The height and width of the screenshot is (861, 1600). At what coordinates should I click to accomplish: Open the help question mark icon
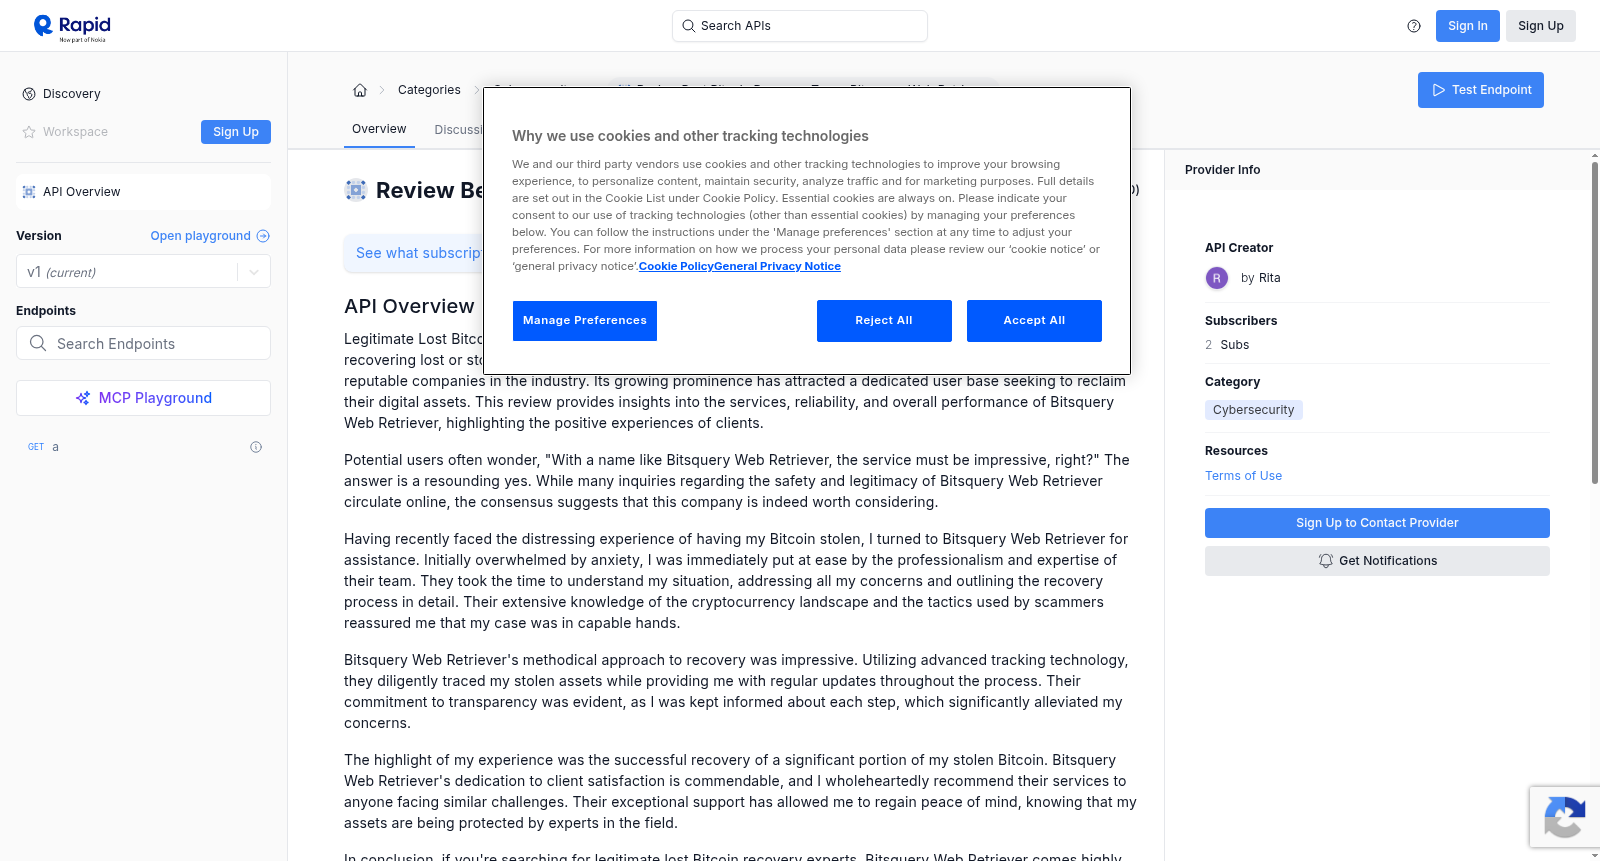tap(1414, 26)
